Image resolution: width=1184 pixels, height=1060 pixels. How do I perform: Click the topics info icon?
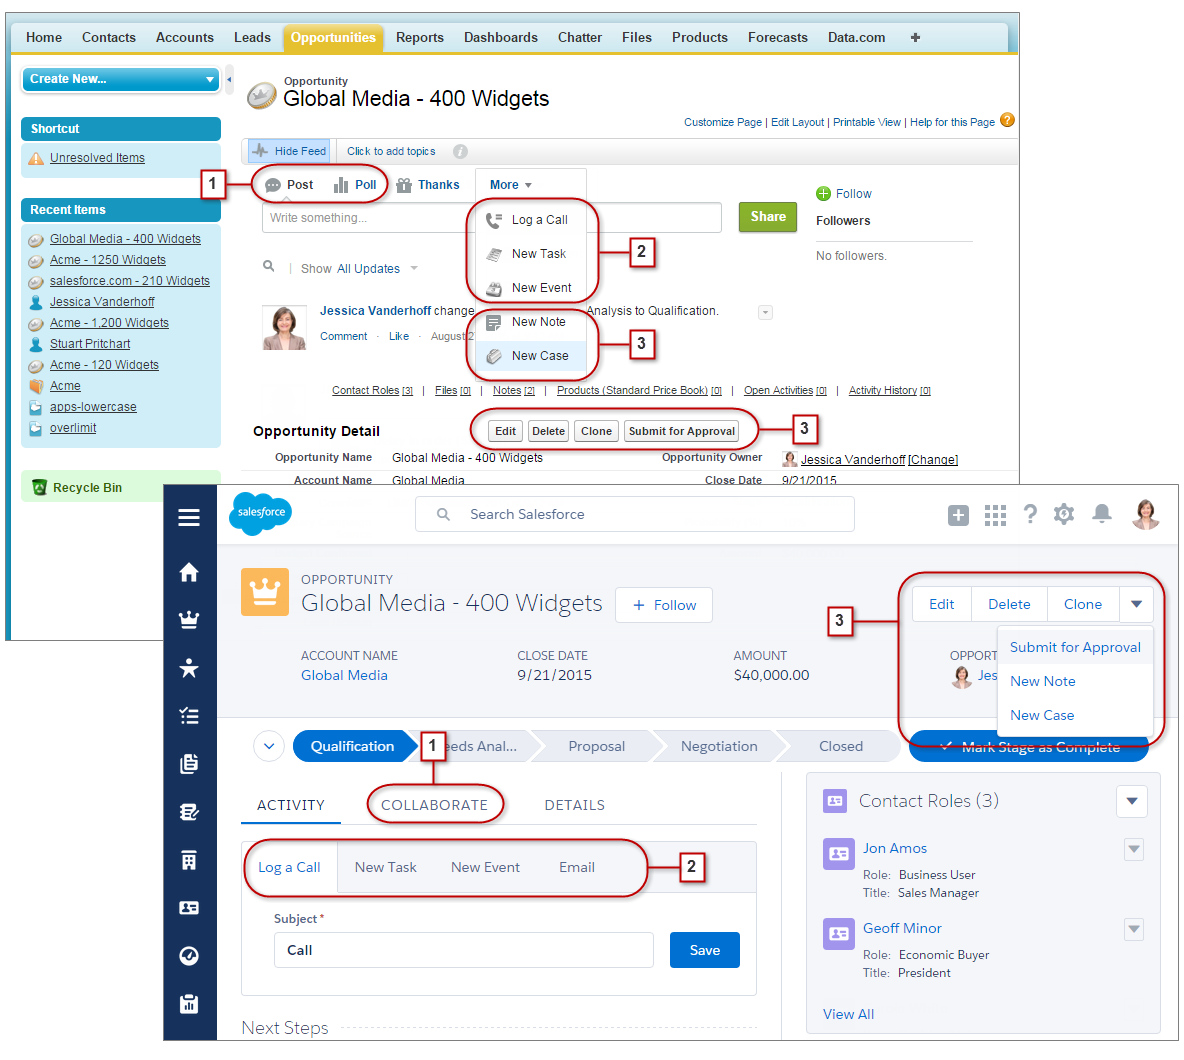tap(460, 152)
